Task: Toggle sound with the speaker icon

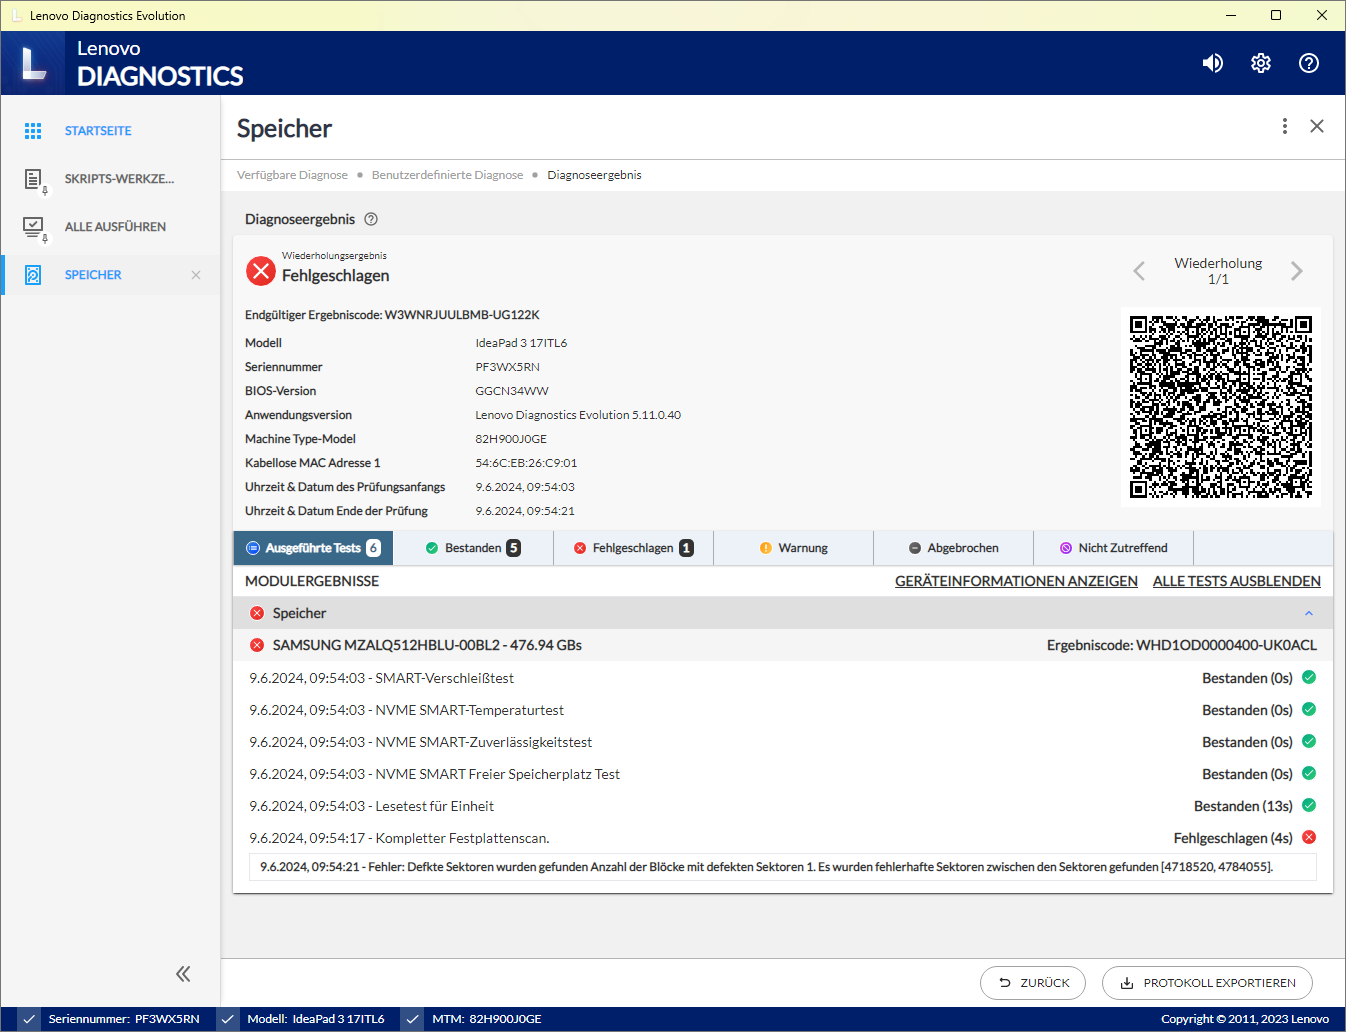Action: [1212, 63]
